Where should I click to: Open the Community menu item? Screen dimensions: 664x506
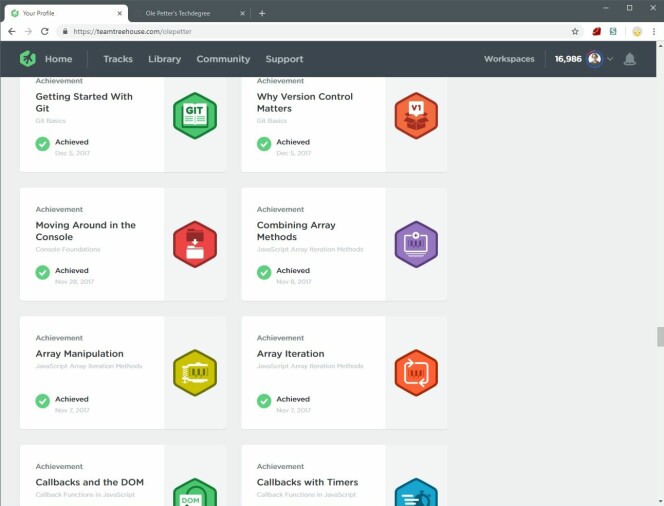click(x=223, y=59)
